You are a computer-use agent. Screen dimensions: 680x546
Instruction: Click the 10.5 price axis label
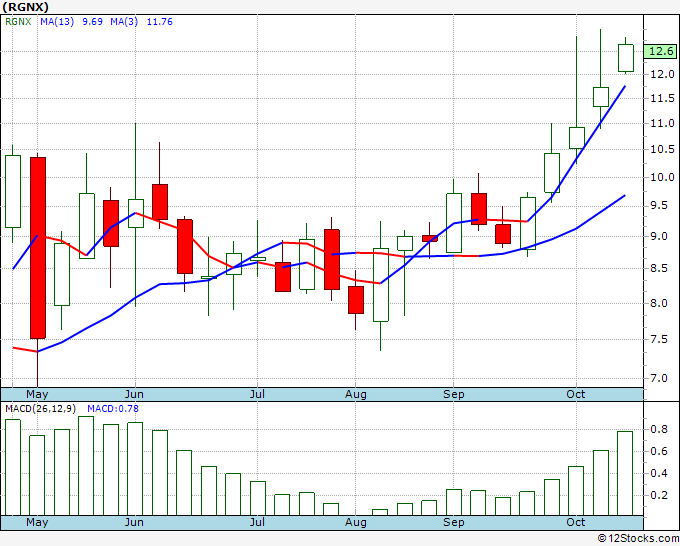[x=662, y=150]
